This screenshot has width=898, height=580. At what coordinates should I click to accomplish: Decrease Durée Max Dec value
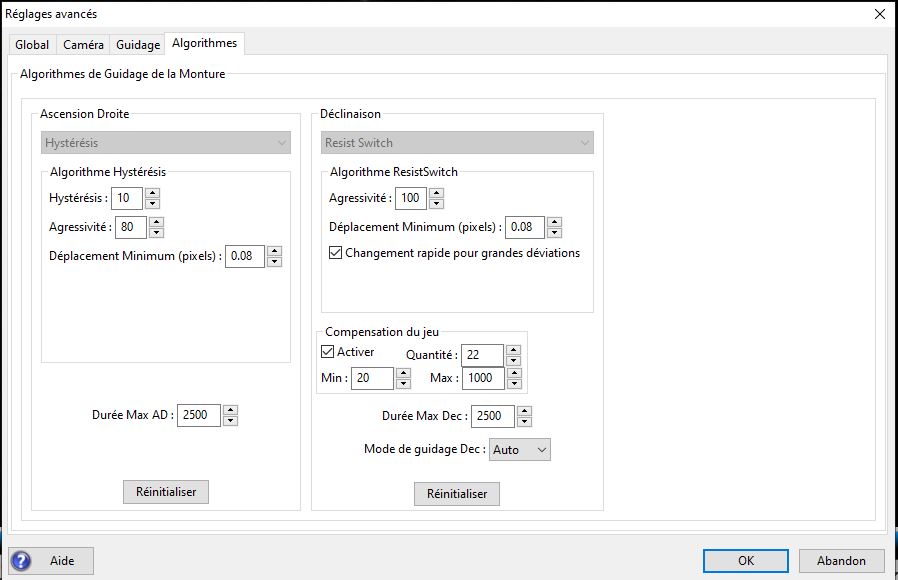pos(525,422)
